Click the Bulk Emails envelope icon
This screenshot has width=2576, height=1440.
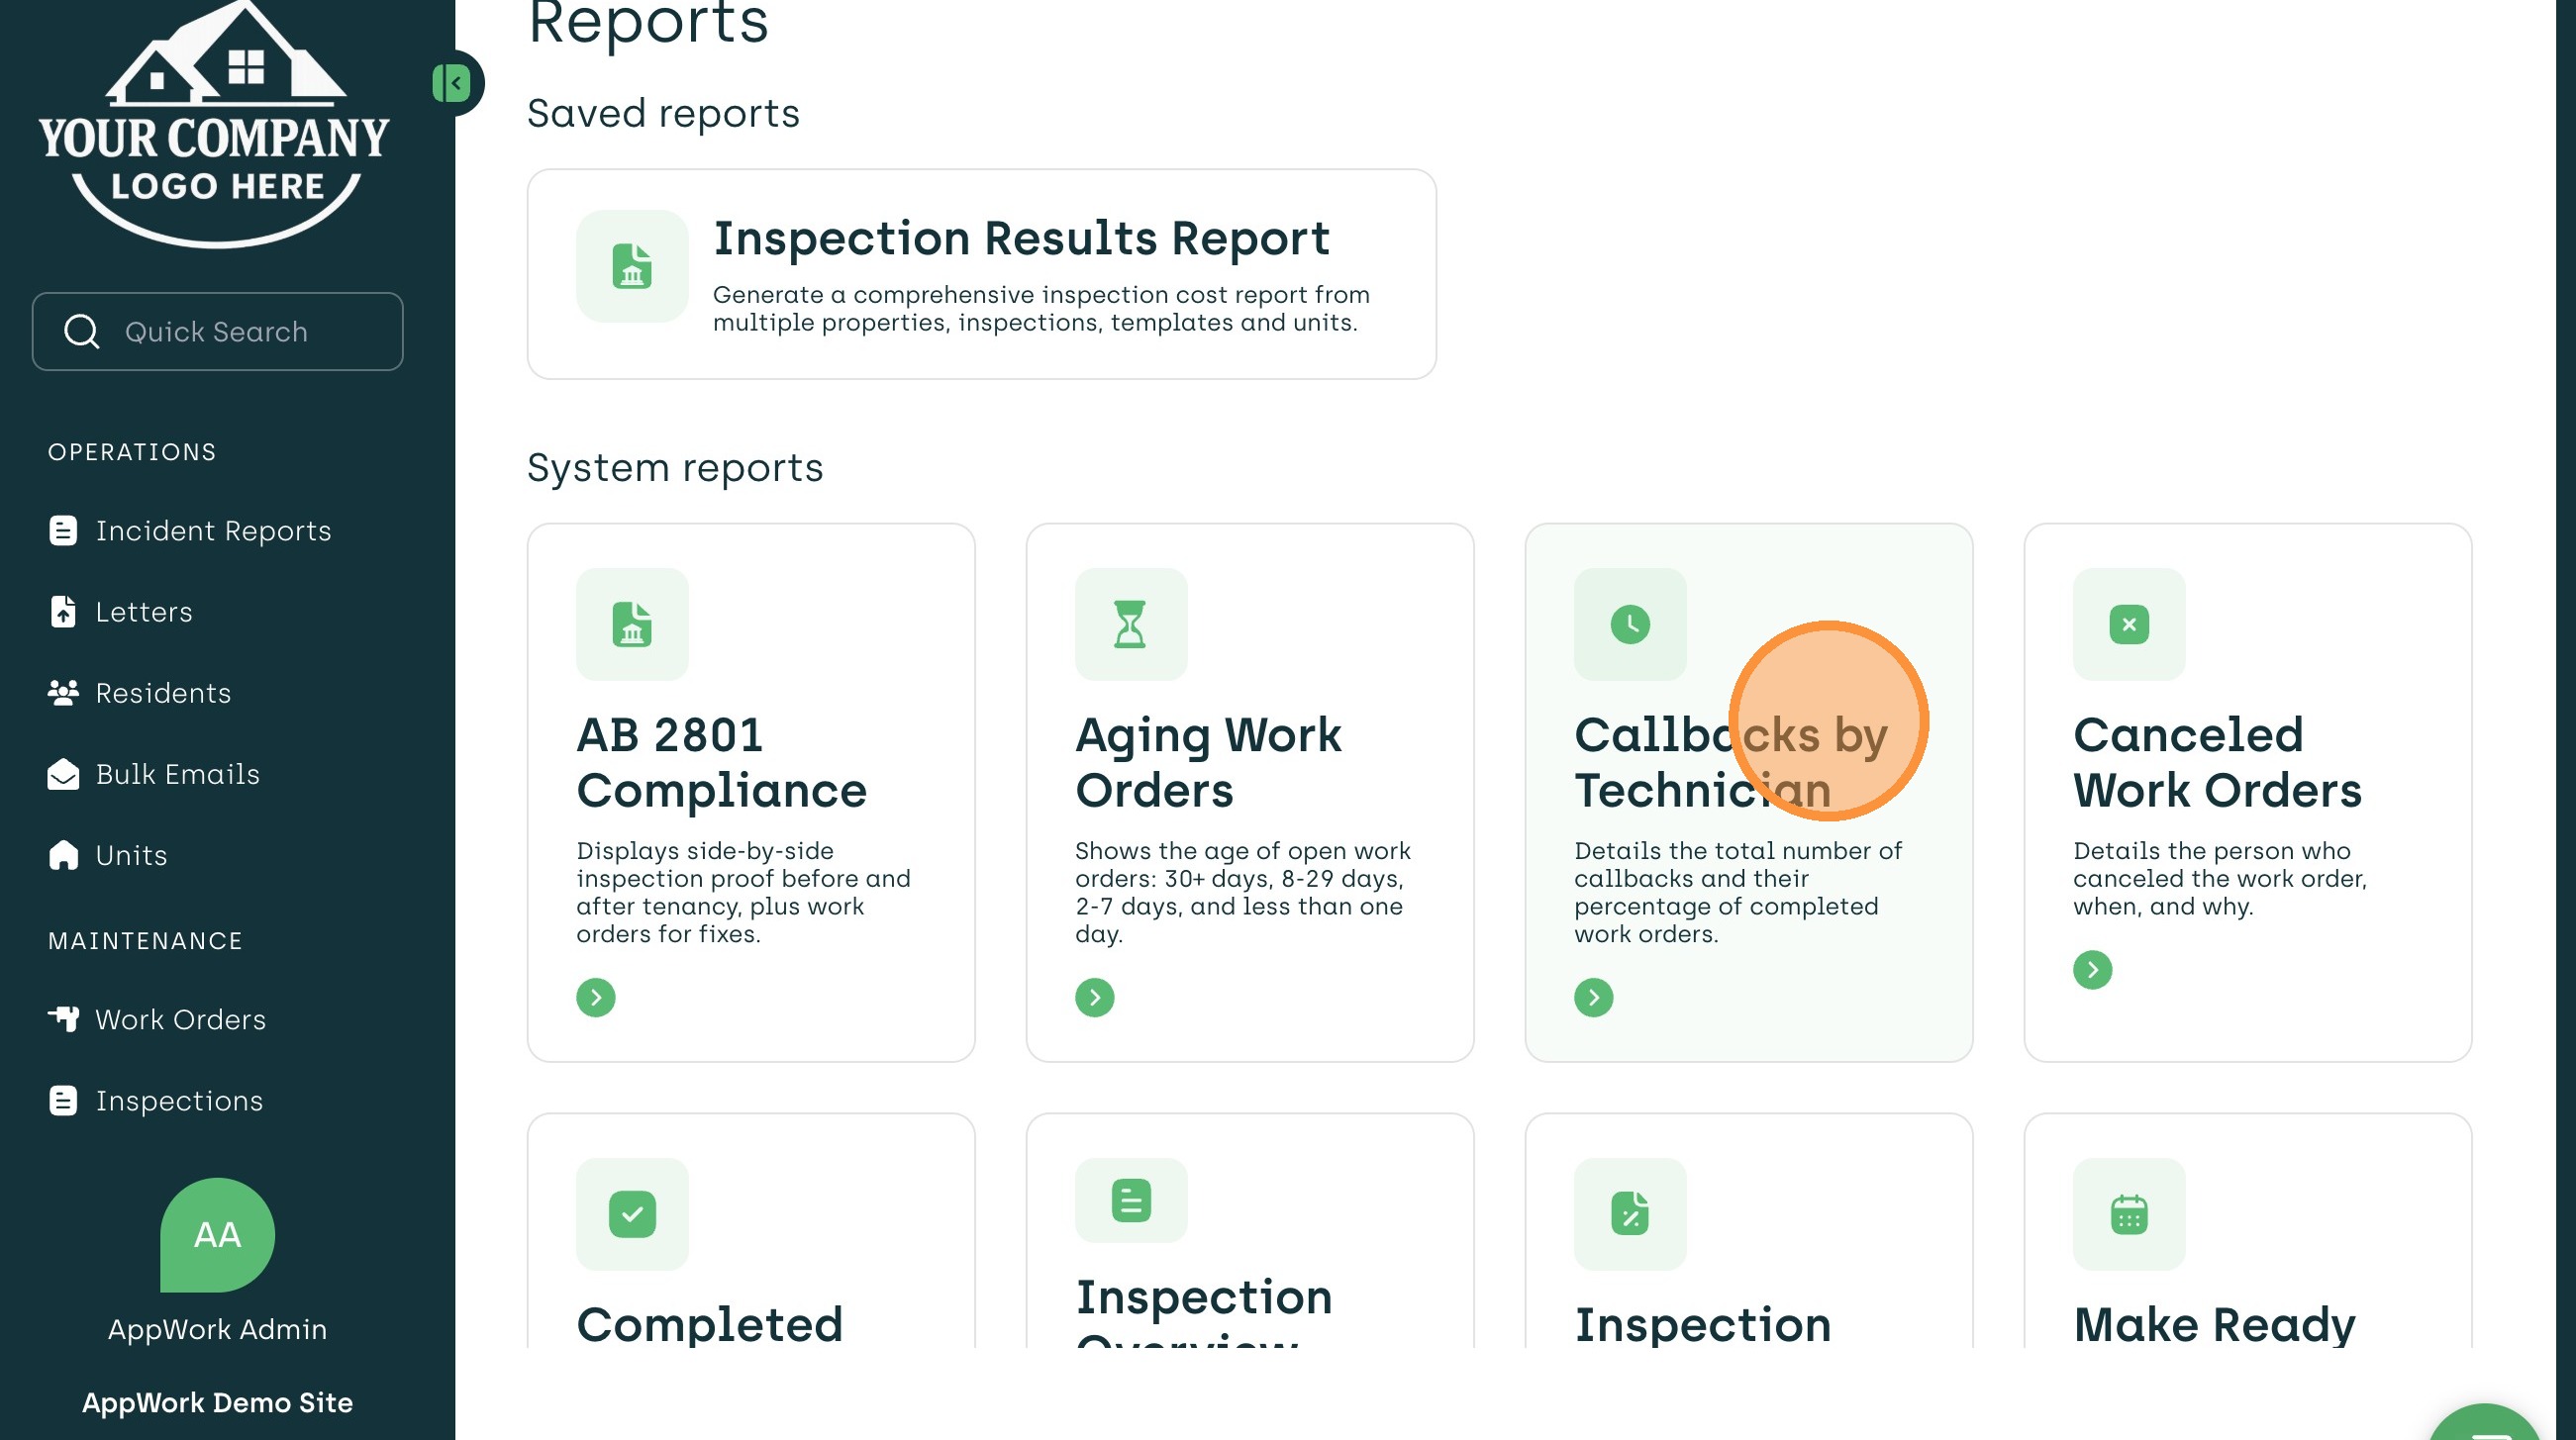tap(63, 773)
